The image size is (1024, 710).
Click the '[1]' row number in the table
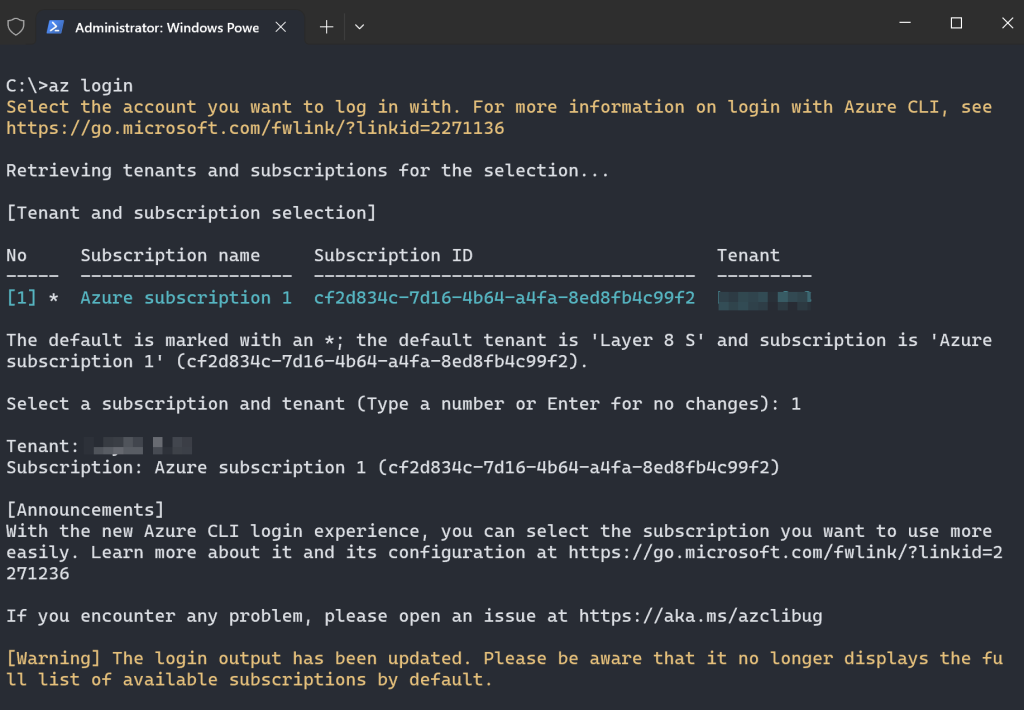(22, 298)
